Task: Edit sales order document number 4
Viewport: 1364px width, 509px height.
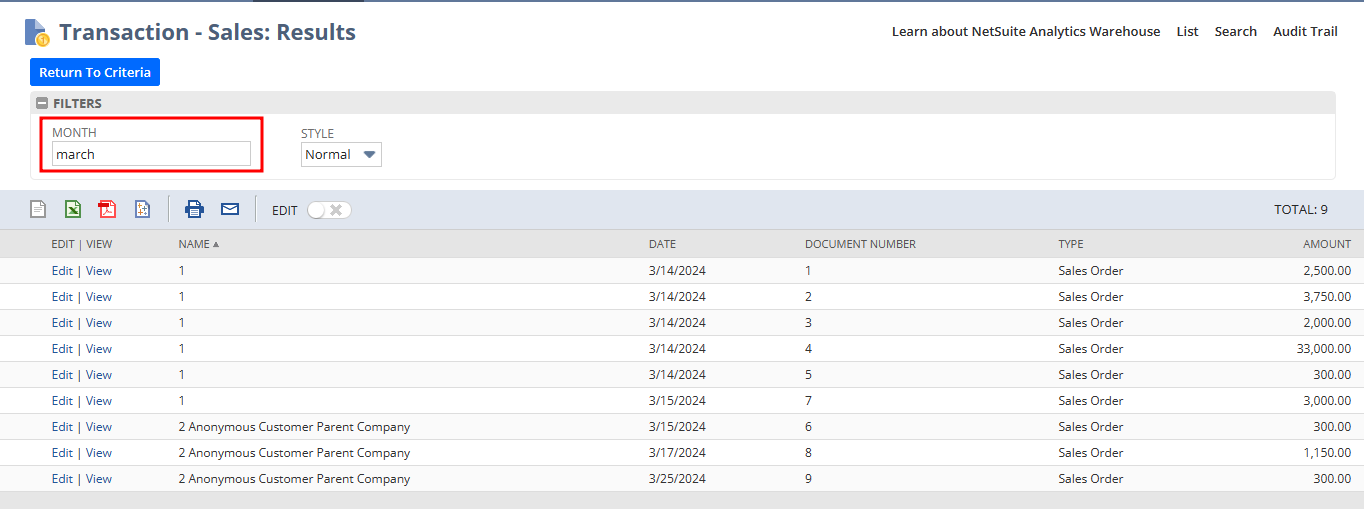Action: (x=62, y=349)
